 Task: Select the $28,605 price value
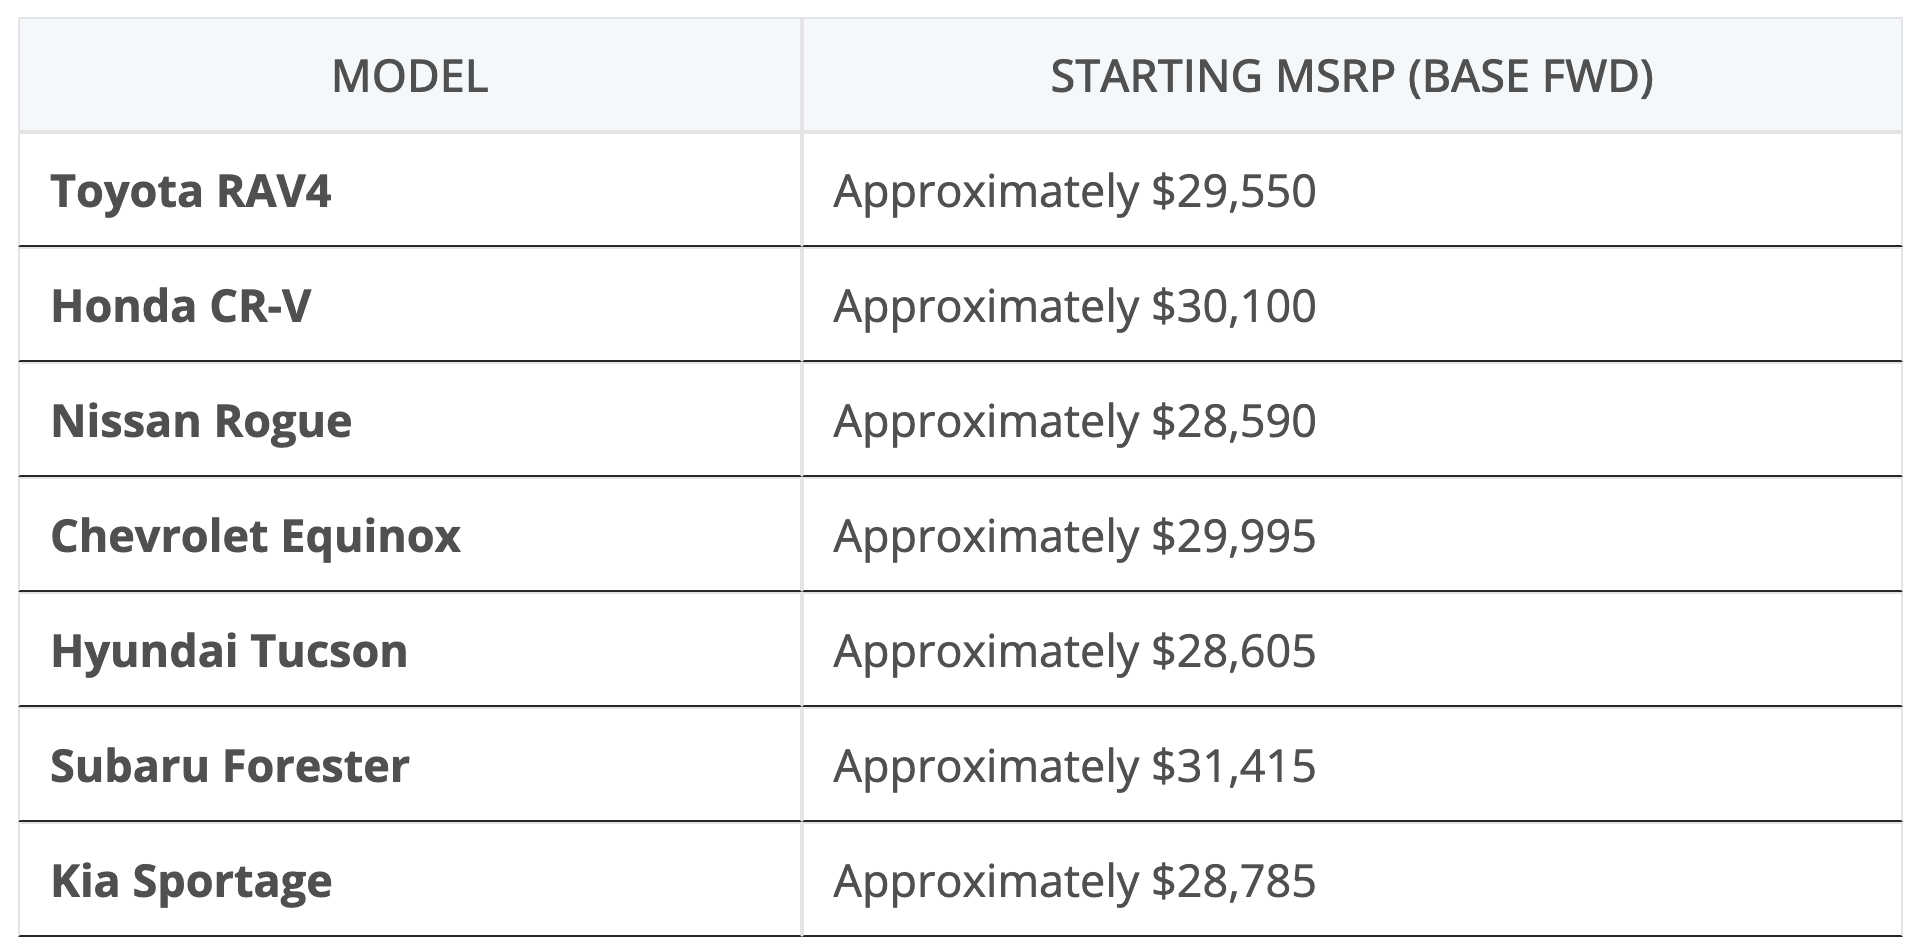point(1233,651)
